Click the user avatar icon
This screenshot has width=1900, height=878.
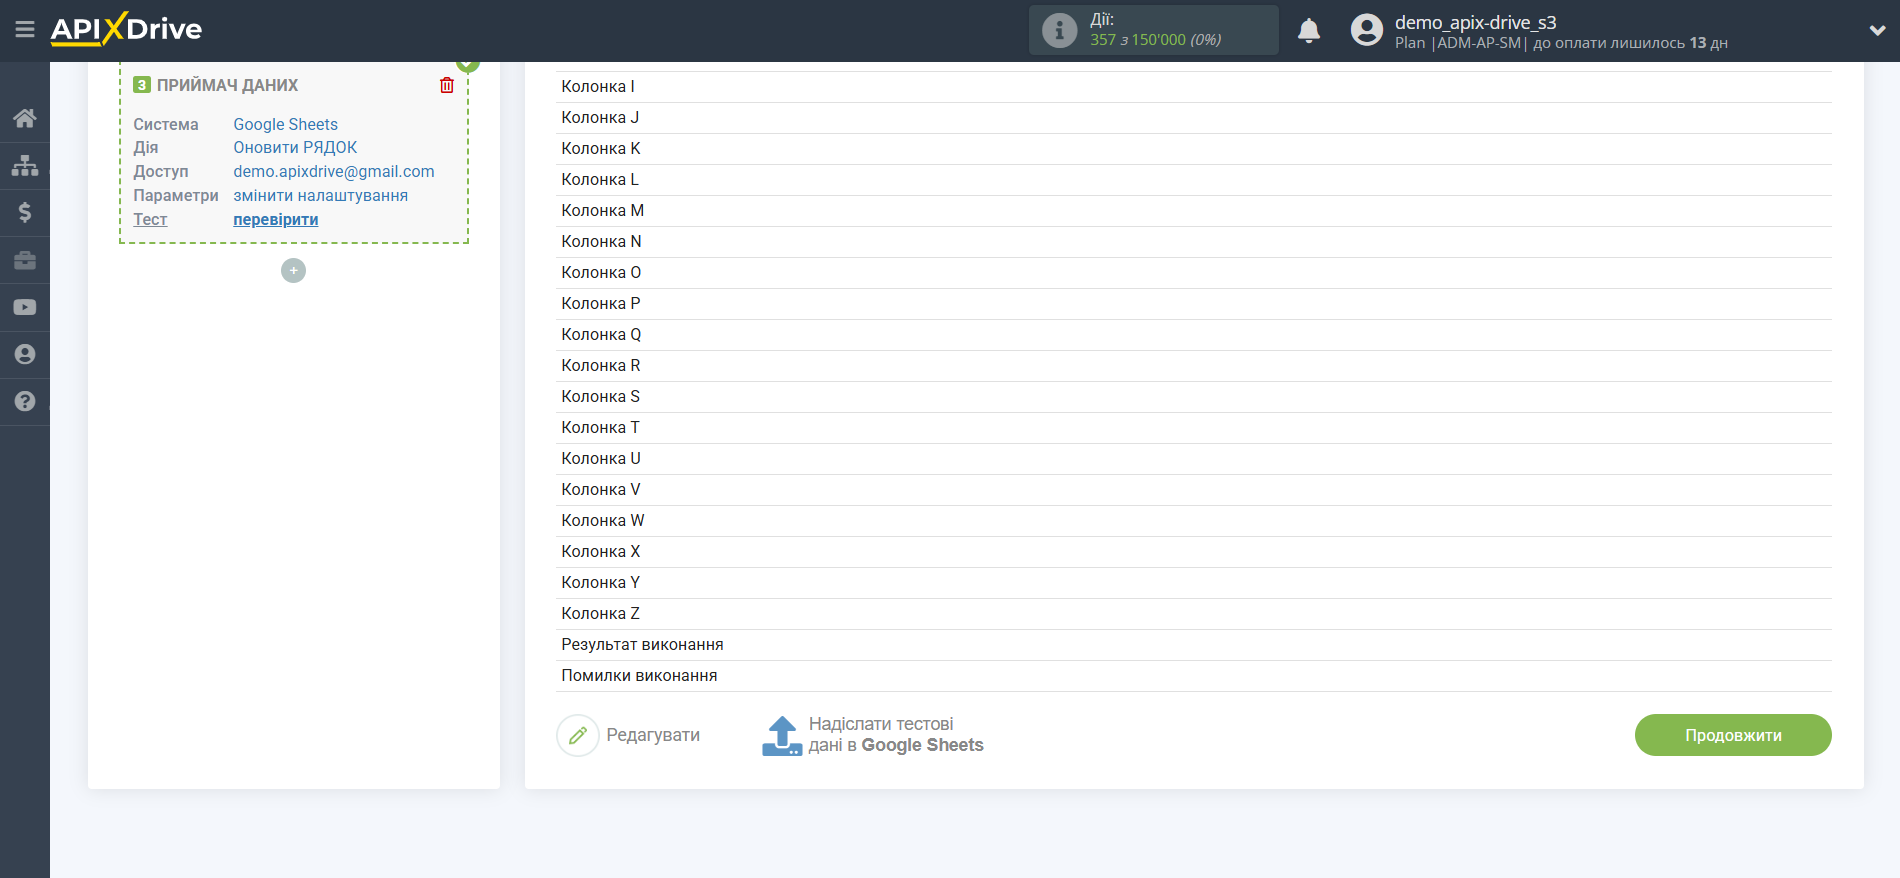coord(1366,30)
